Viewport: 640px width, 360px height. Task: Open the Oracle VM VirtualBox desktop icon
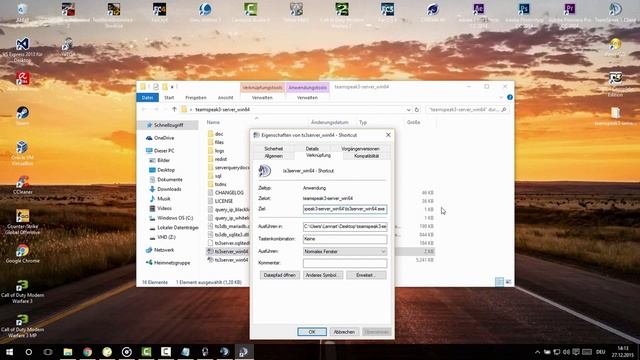(x=22, y=152)
